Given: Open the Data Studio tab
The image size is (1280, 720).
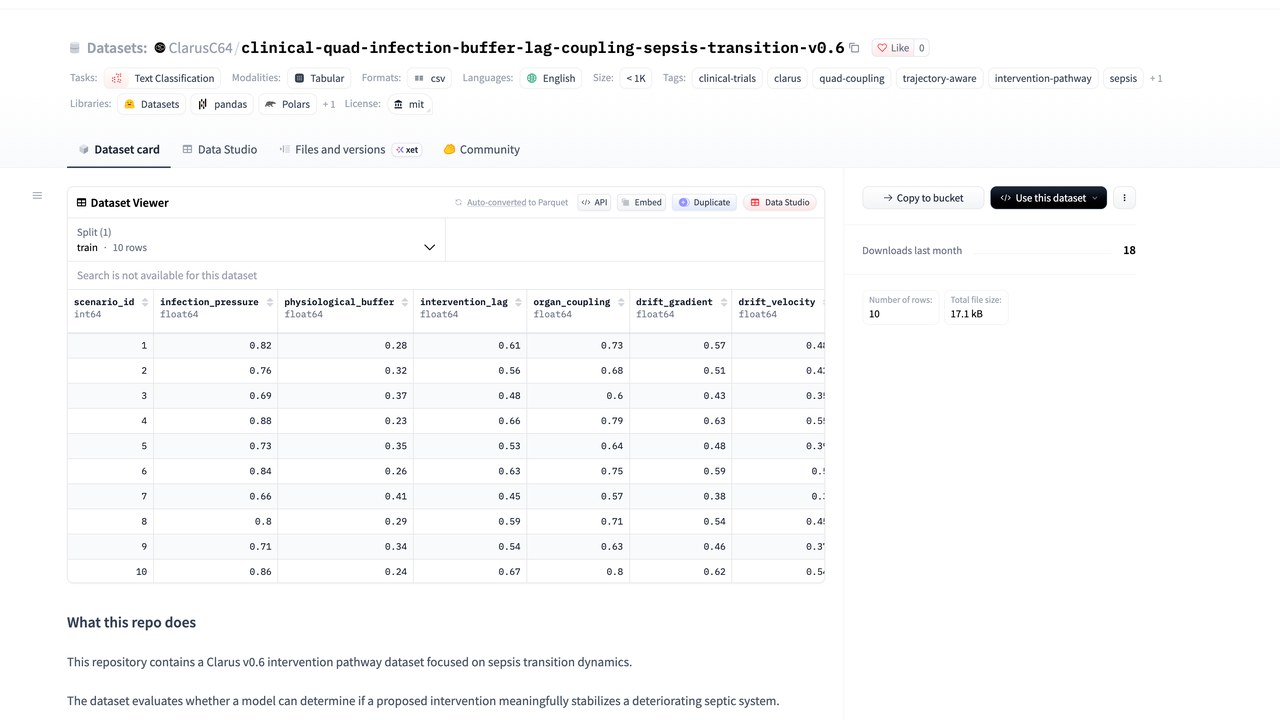Looking at the screenshot, I should pyautogui.click(x=219, y=150).
